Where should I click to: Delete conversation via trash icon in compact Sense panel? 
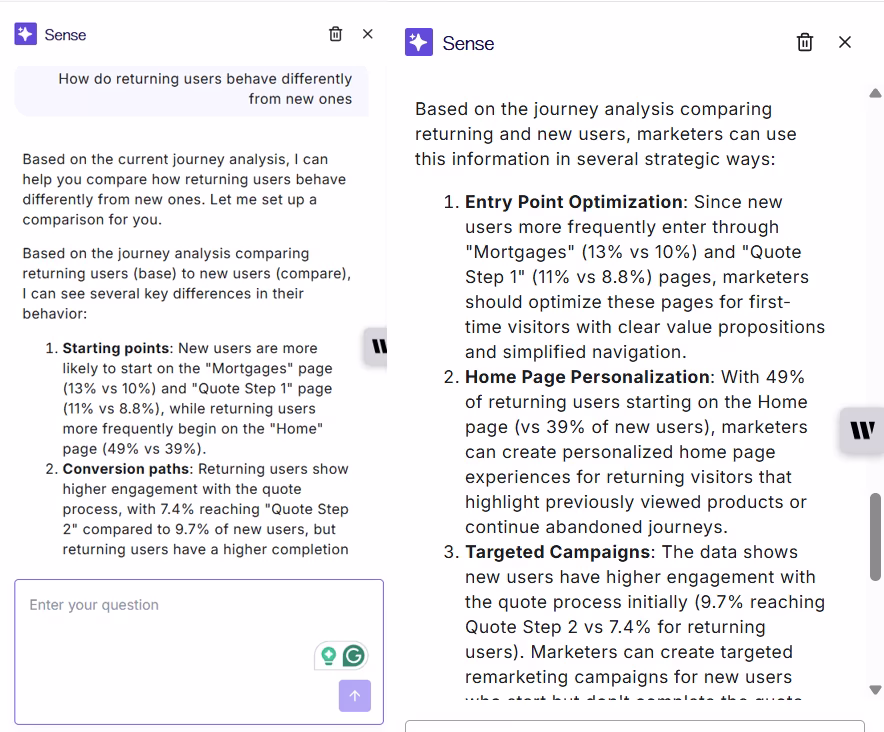pyautogui.click(x=335, y=34)
